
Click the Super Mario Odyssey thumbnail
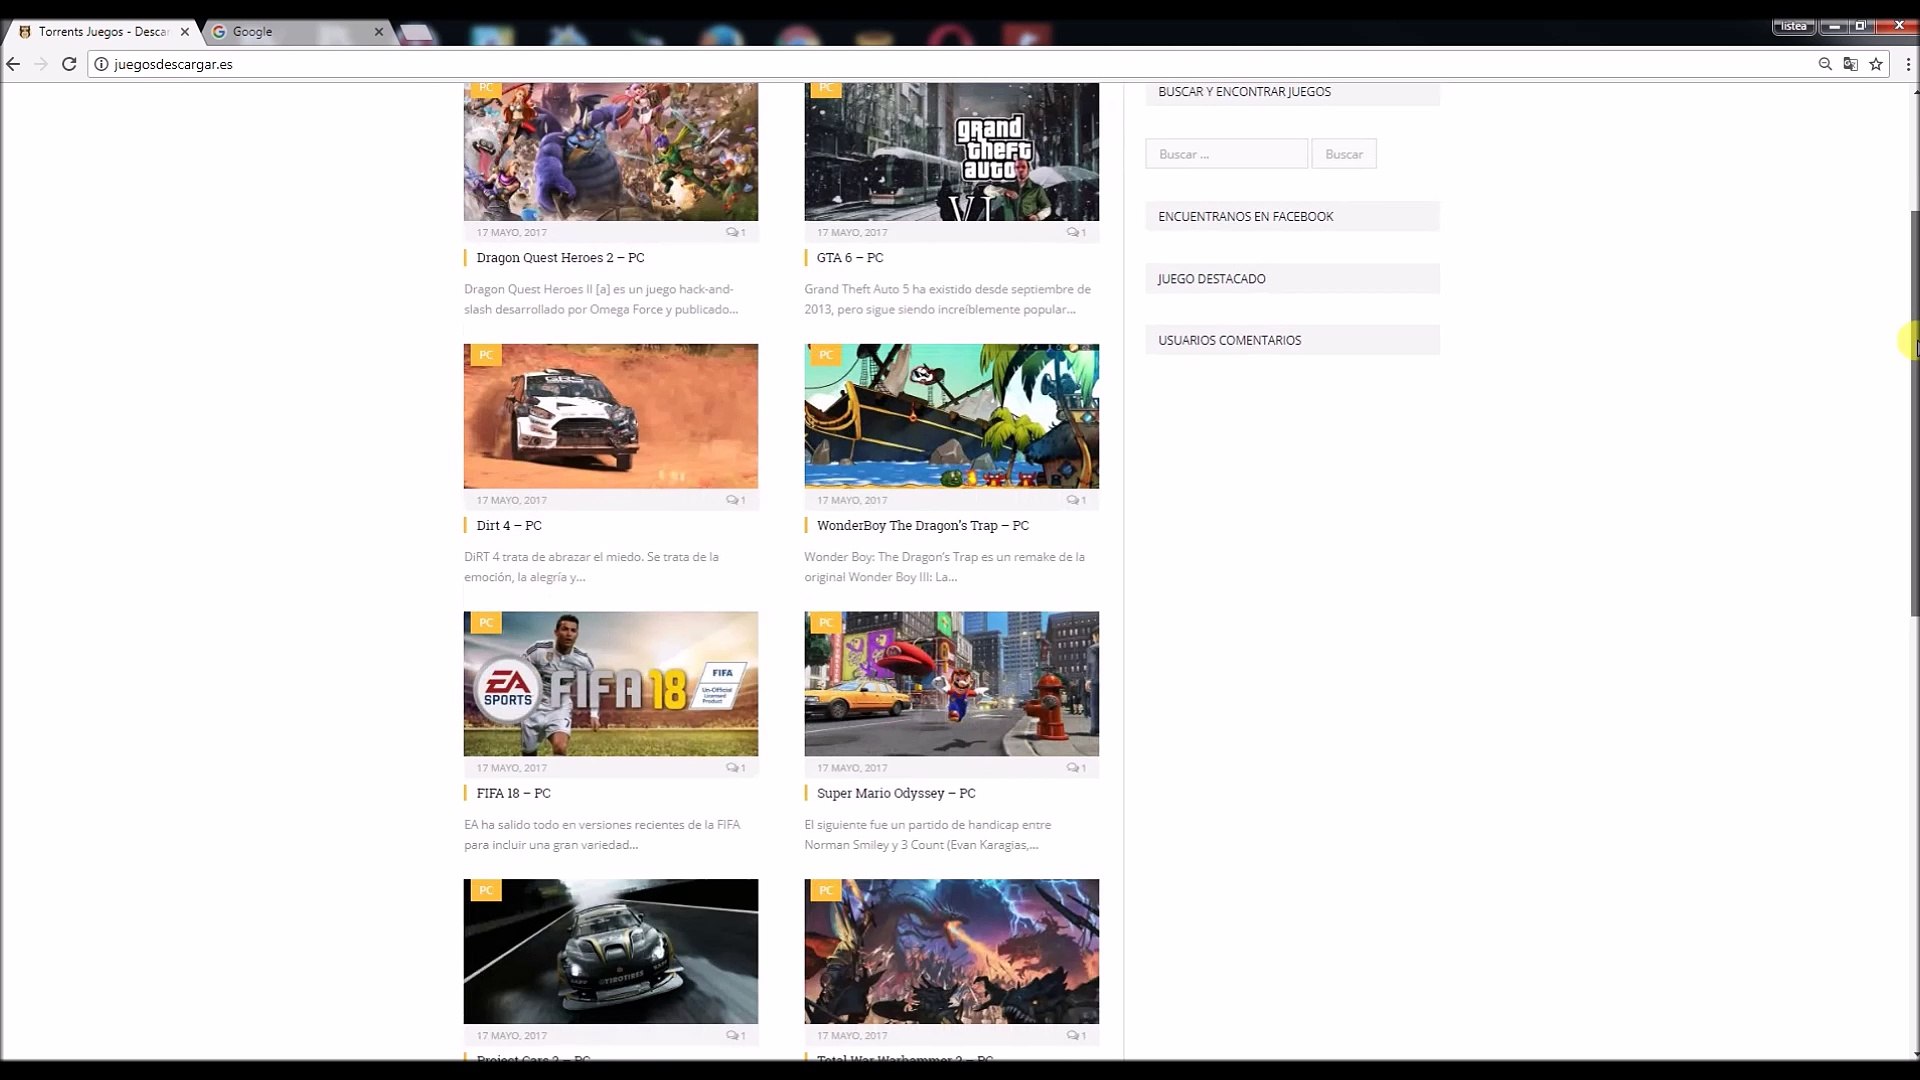[951, 684]
